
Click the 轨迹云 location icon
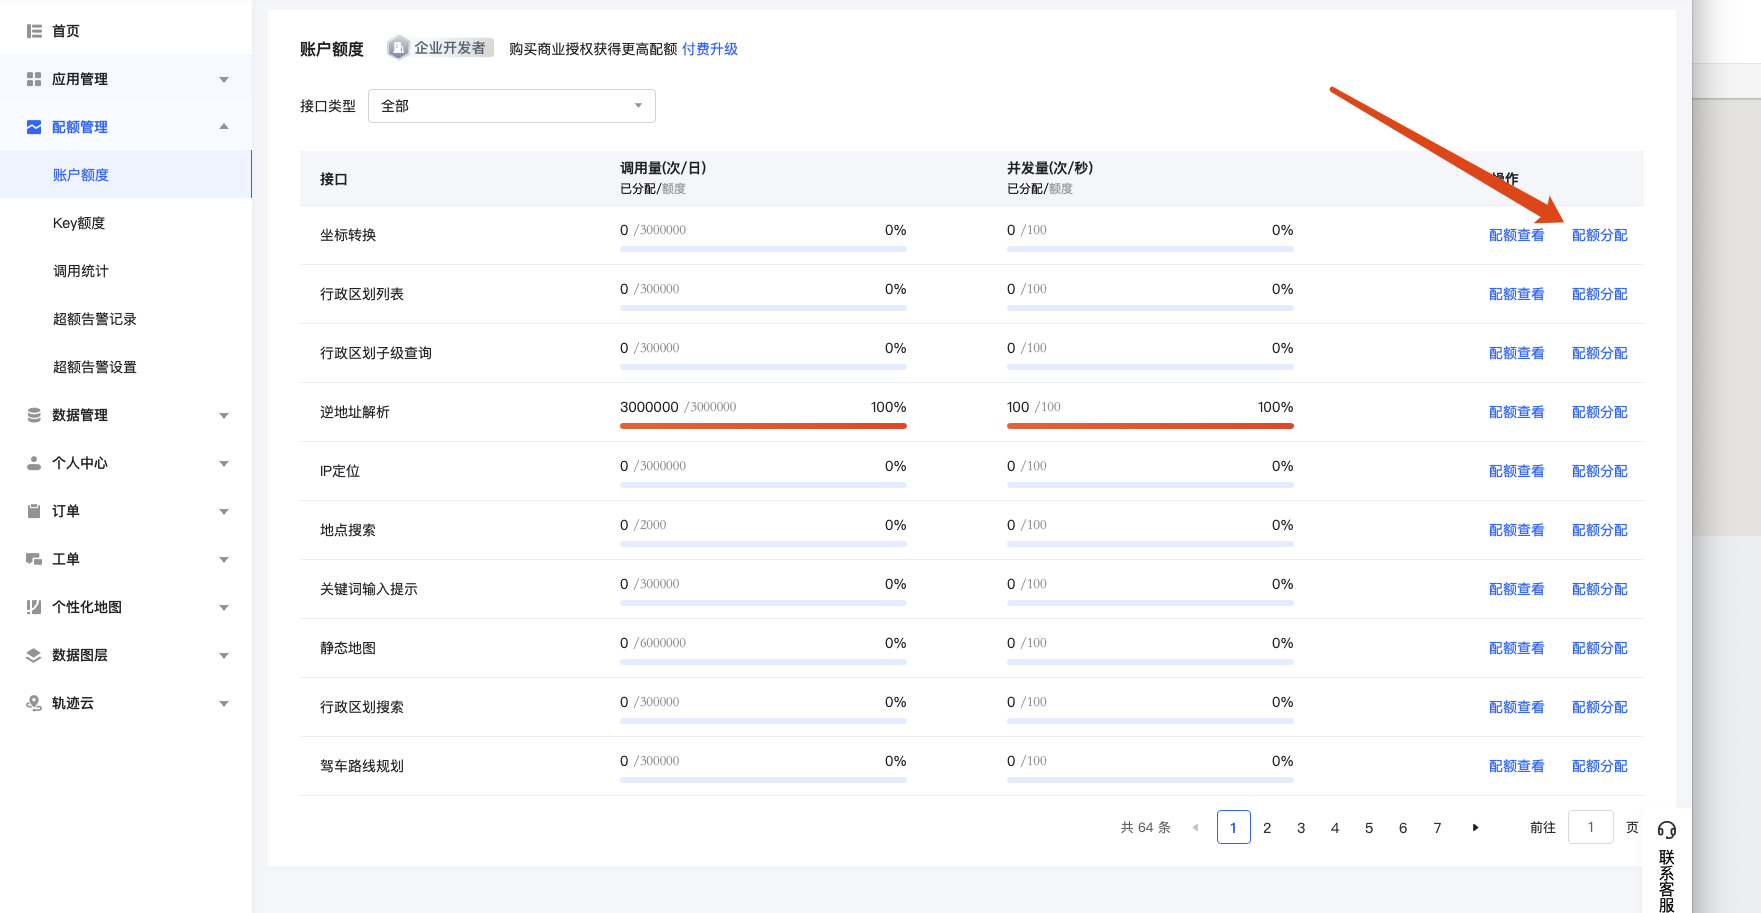point(34,703)
